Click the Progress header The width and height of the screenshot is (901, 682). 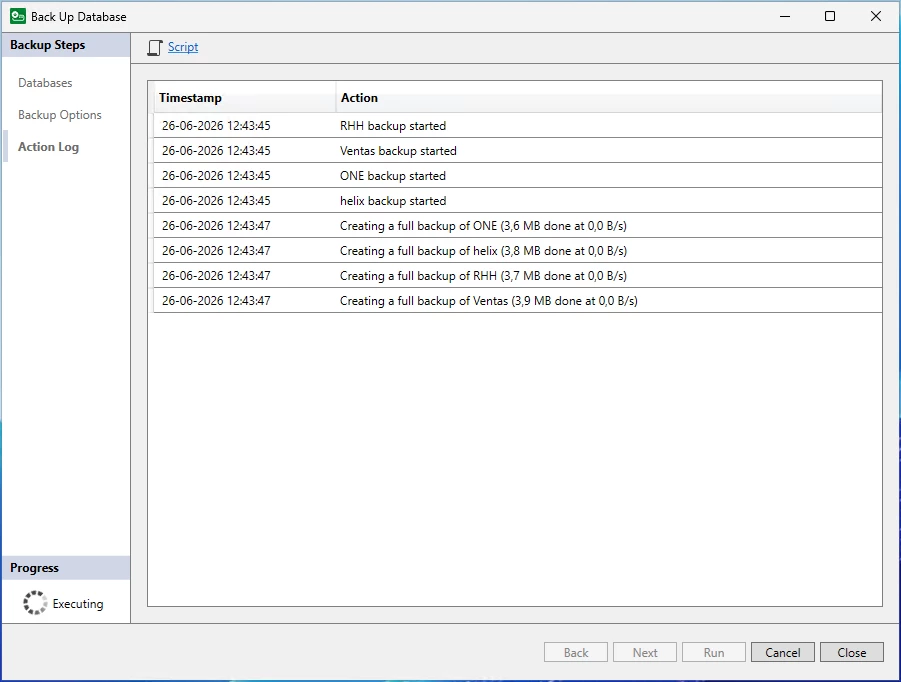(66, 568)
